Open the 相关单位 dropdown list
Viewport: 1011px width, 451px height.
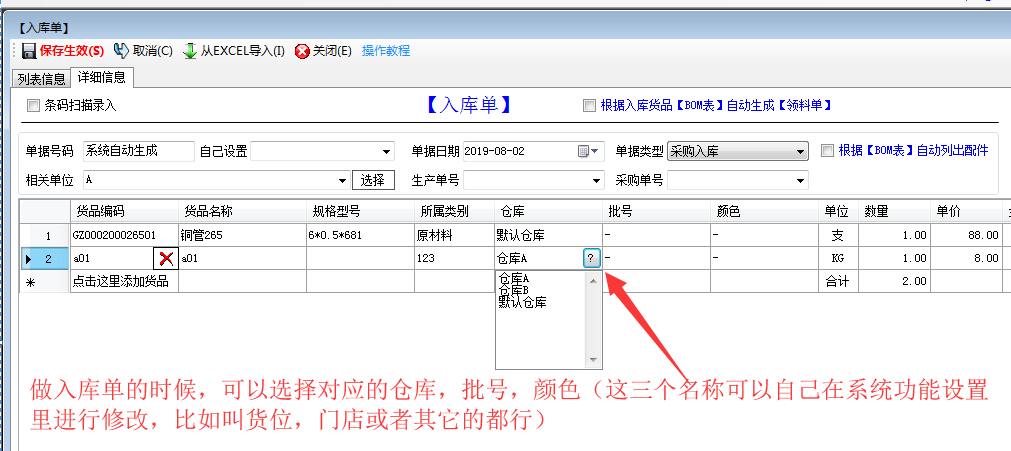[x=343, y=180]
